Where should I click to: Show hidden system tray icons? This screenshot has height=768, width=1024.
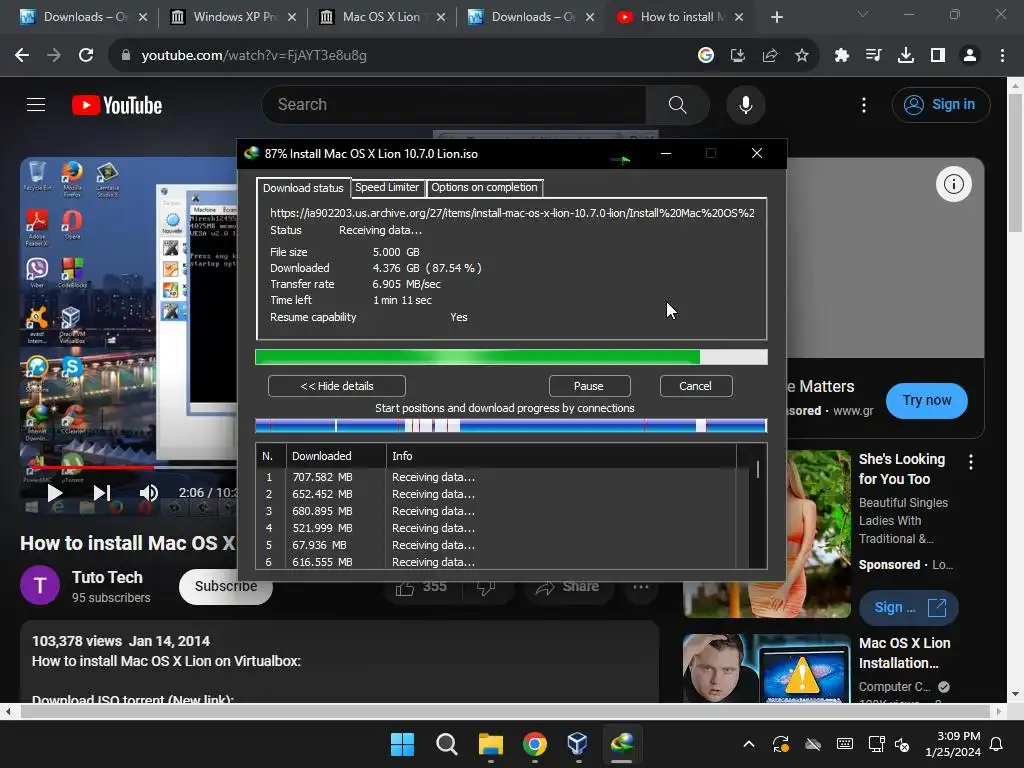click(749, 744)
